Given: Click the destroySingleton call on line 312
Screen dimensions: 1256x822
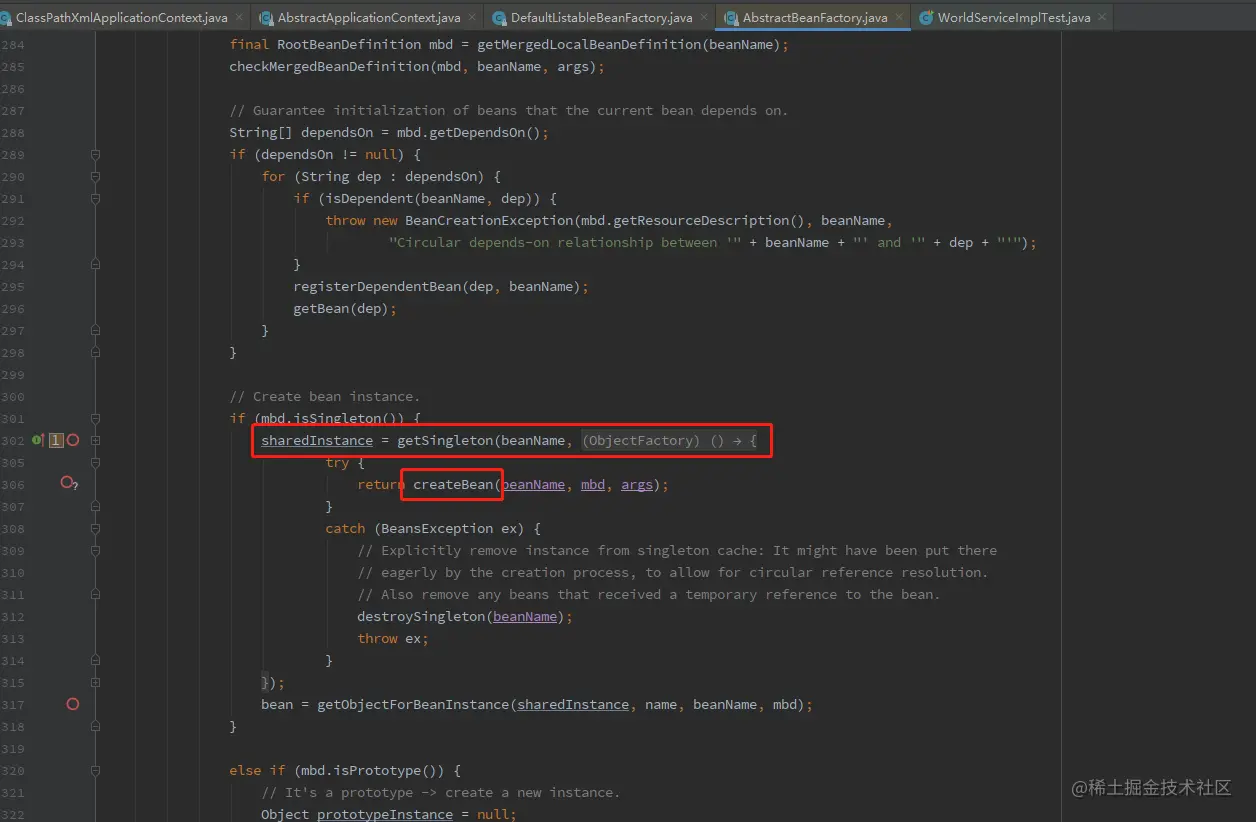Looking at the screenshot, I should 421,616.
